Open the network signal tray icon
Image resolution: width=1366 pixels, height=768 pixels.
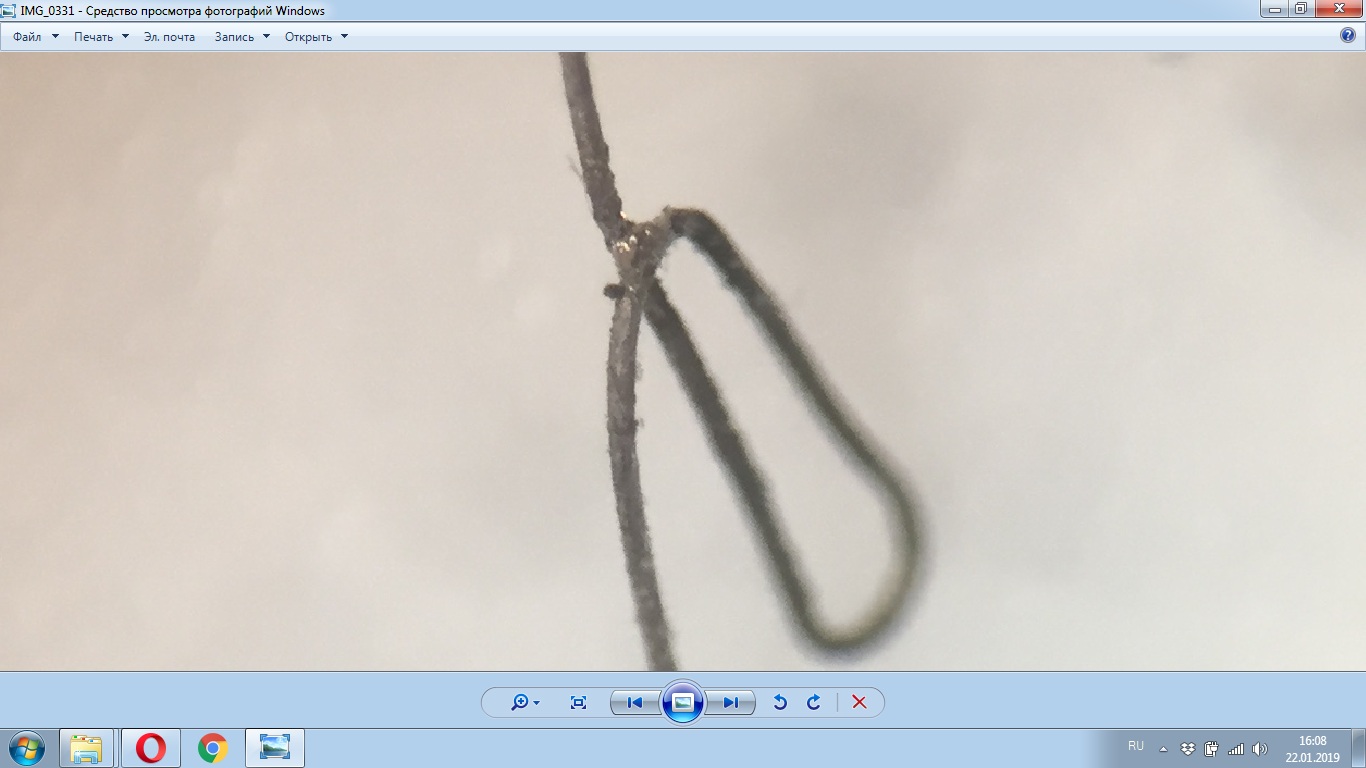coord(1236,748)
